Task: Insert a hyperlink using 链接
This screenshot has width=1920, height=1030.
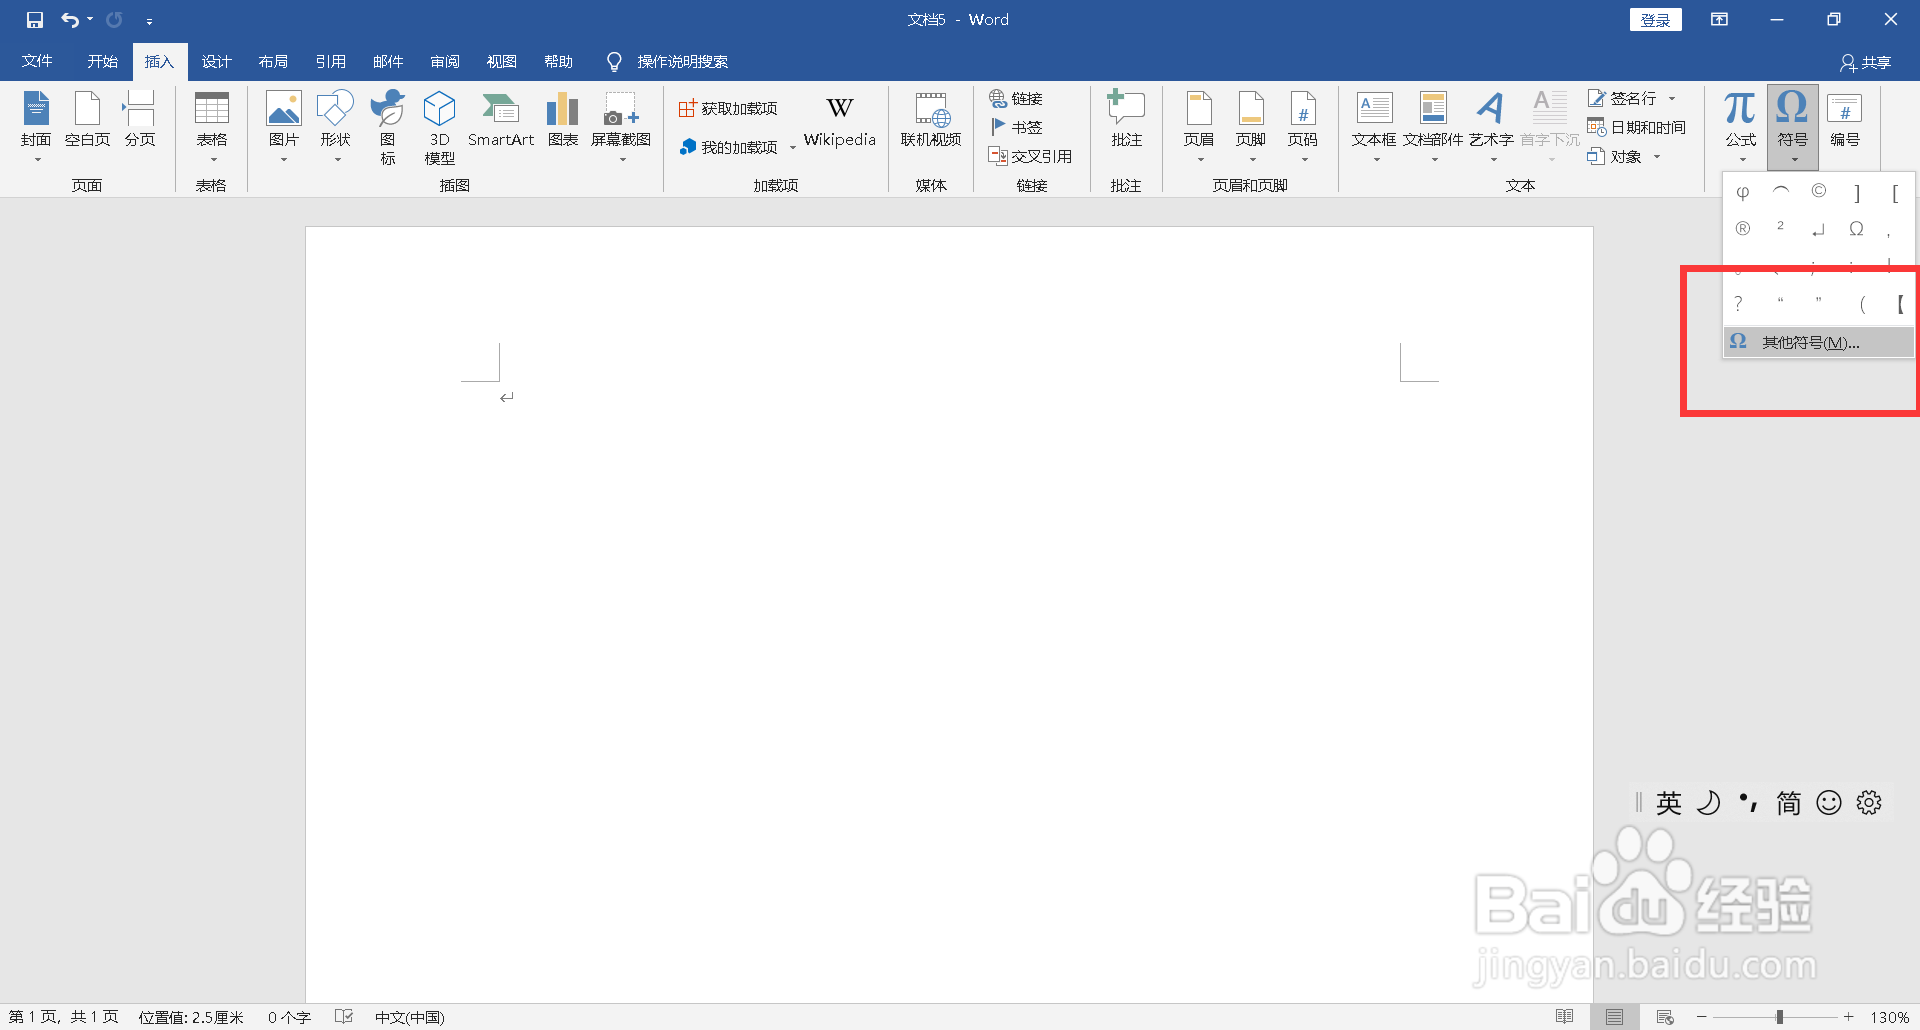Action: point(1016,98)
